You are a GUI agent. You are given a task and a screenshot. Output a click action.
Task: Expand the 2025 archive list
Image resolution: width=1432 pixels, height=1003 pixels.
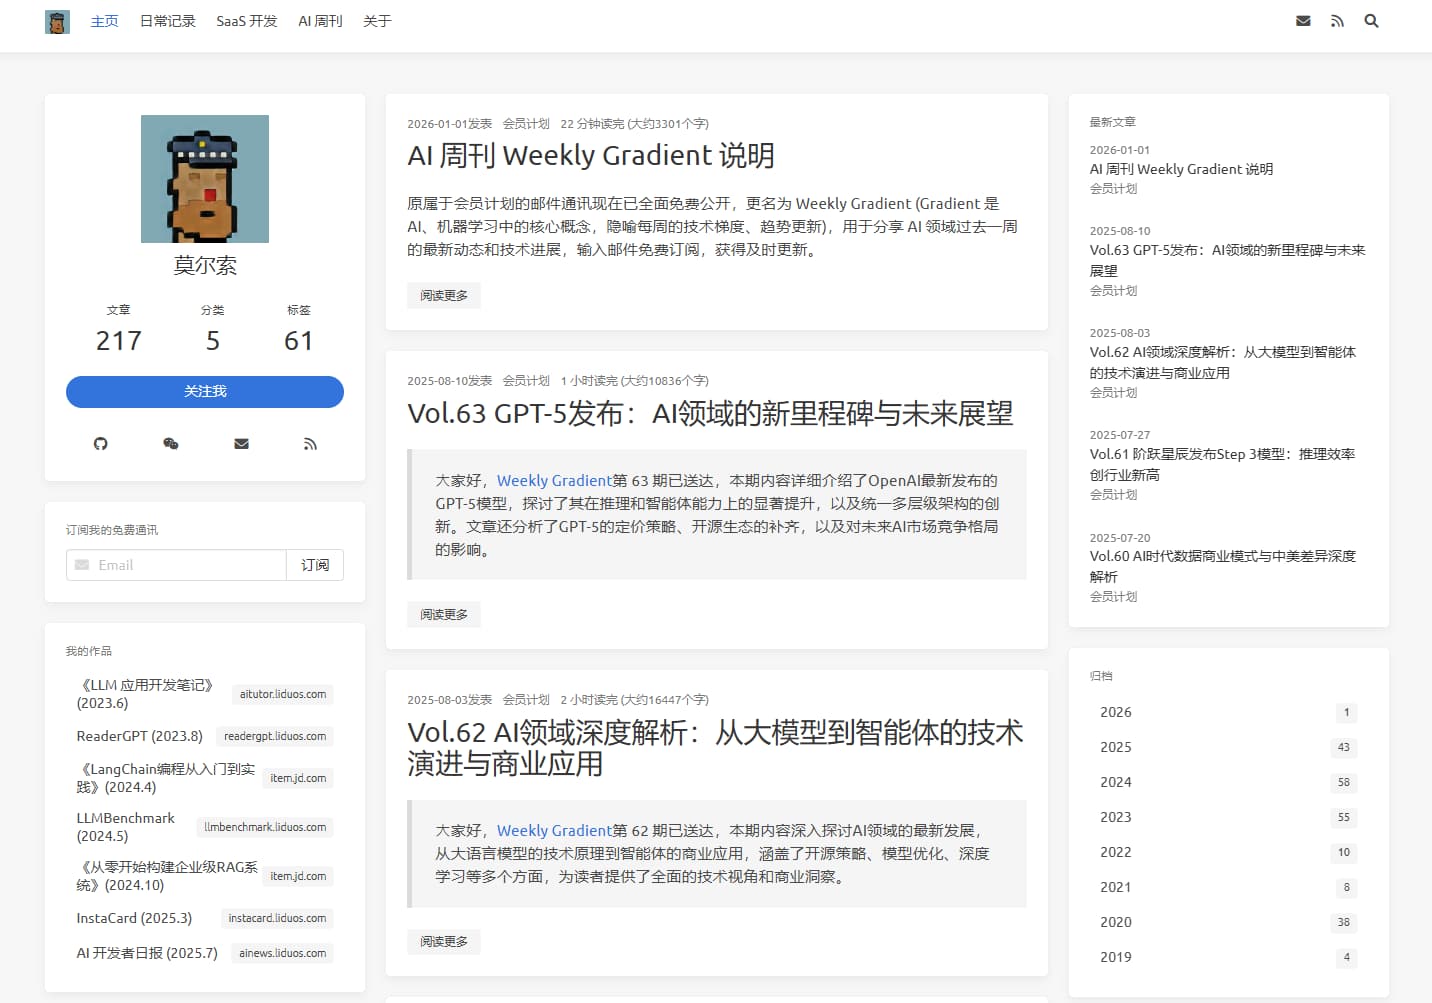pyautogui.click(x=1114, y=747)
